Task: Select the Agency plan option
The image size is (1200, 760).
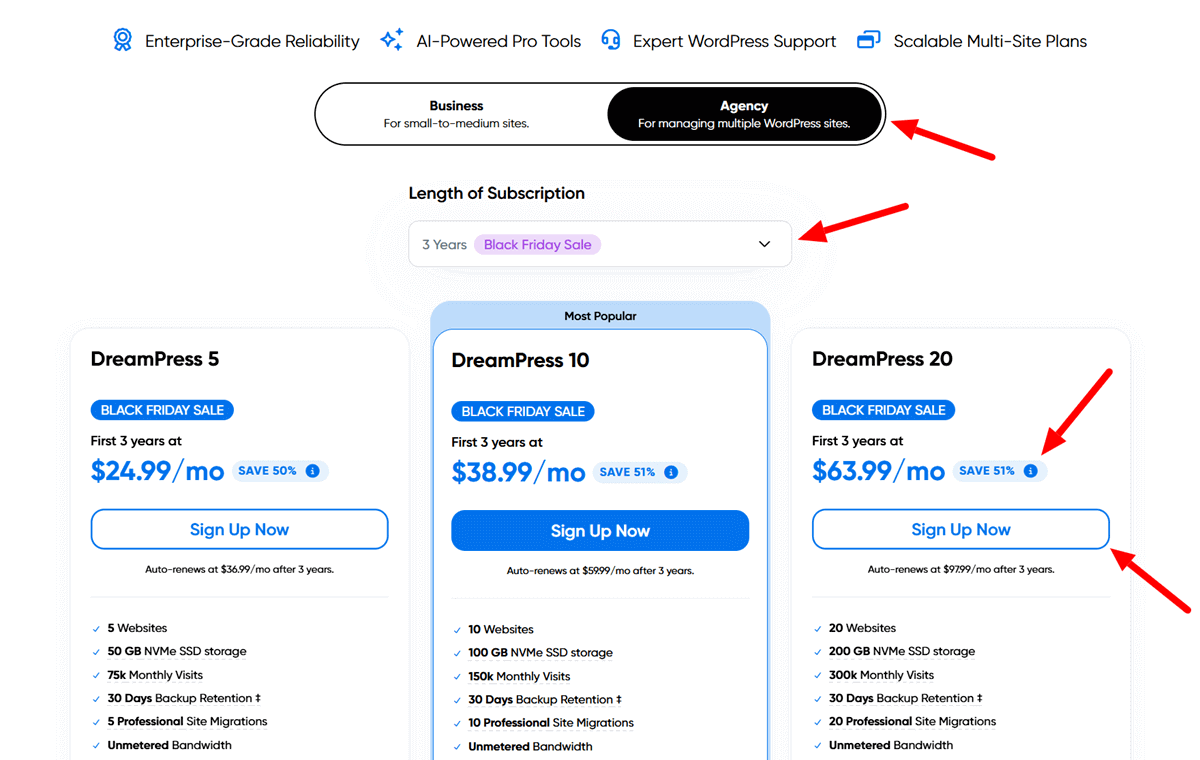Action: click(x=745, y=113)
